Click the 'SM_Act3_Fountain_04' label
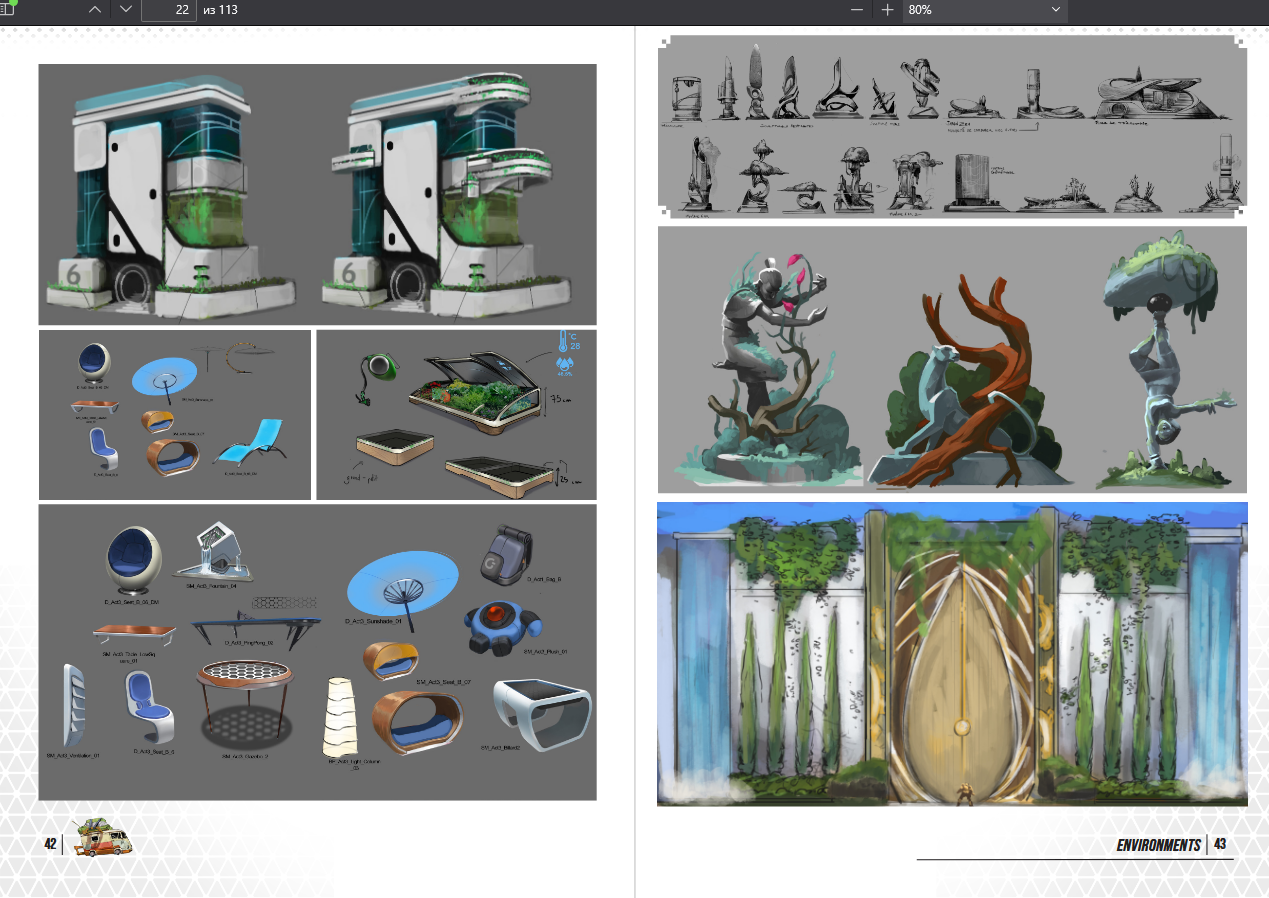This screenshot has width=1269, height=898. click(211, 587)
